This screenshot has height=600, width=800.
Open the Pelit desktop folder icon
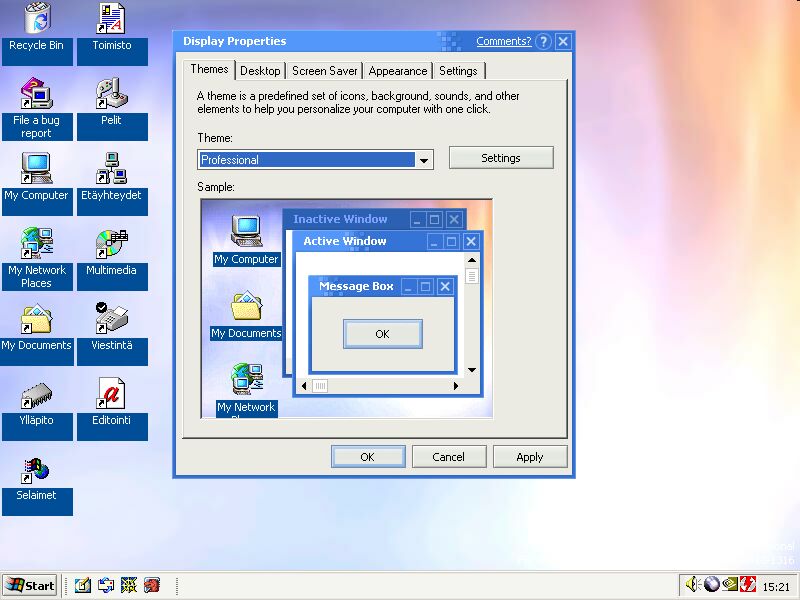(111, 95)
